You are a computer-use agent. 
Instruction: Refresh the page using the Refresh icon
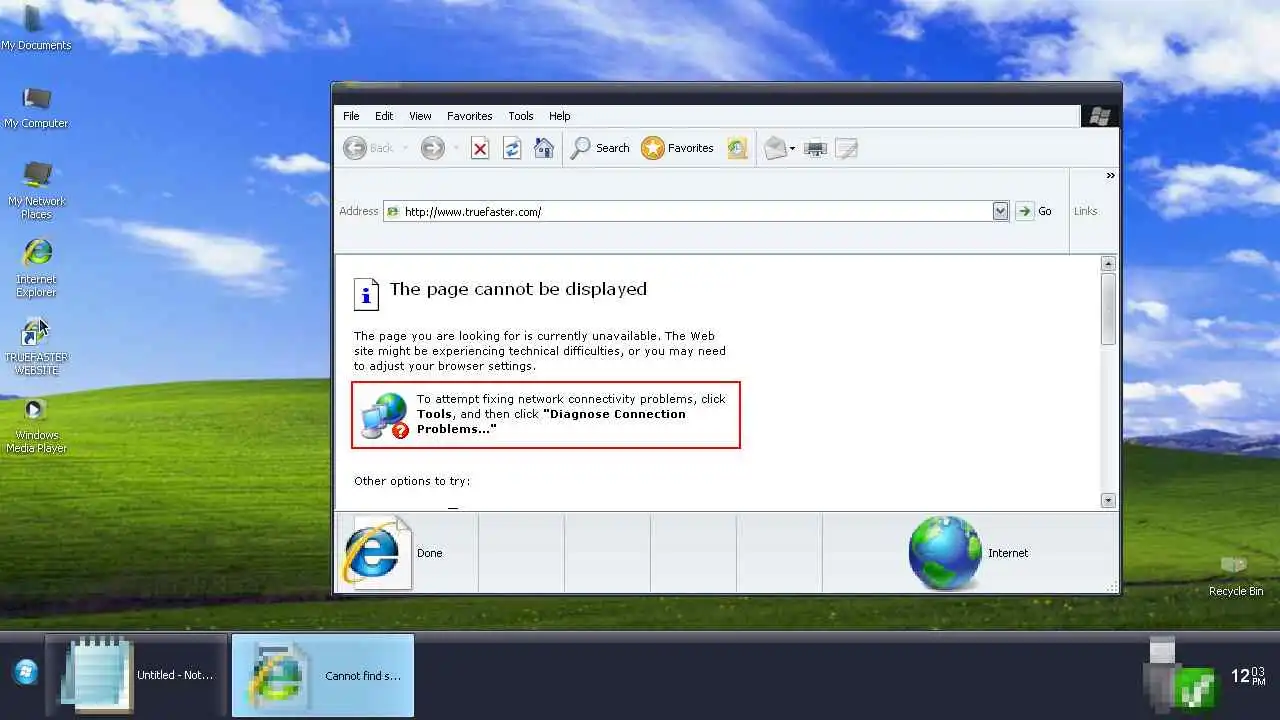click(512, 148)
